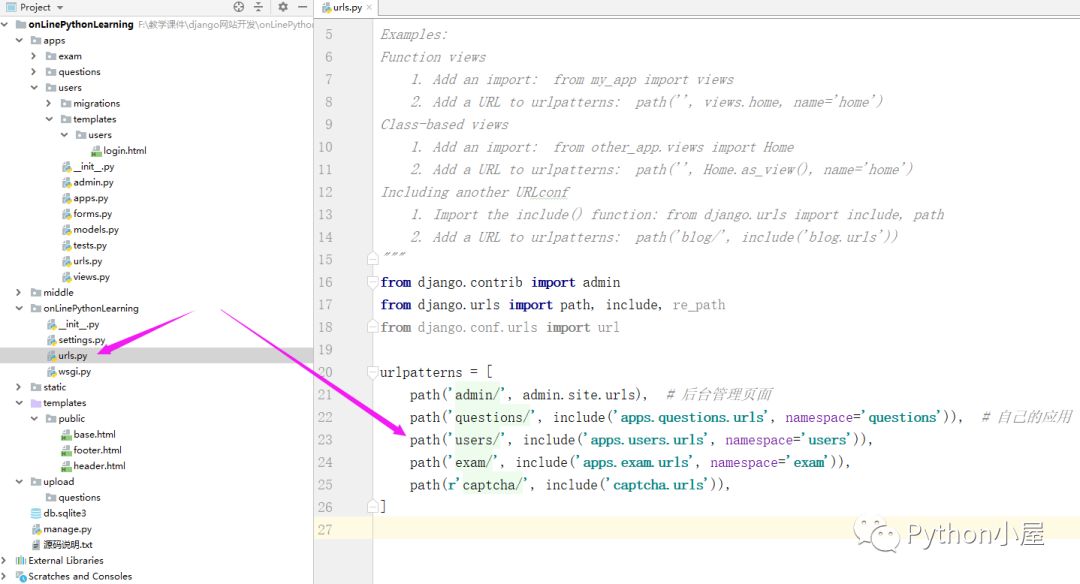Expand the migrations folder arrow
The width and height of the screenshot is (1080, 584).
click(x=49, y=103)
